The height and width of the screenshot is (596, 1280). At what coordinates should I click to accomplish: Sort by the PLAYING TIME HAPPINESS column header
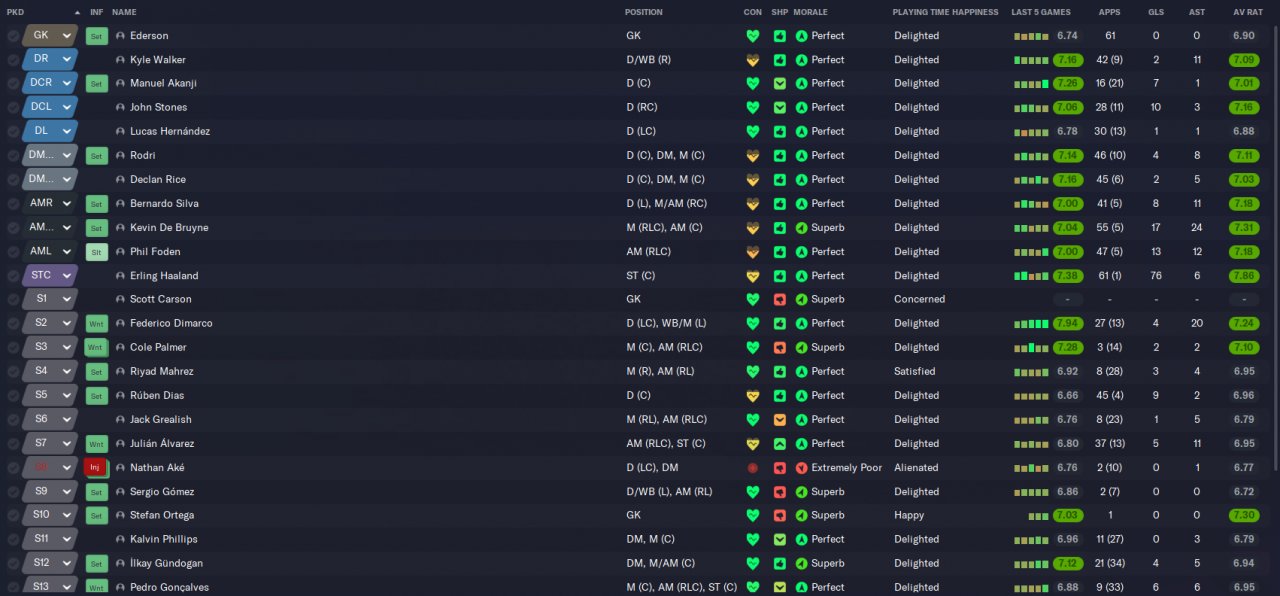[x=945, y=12]
